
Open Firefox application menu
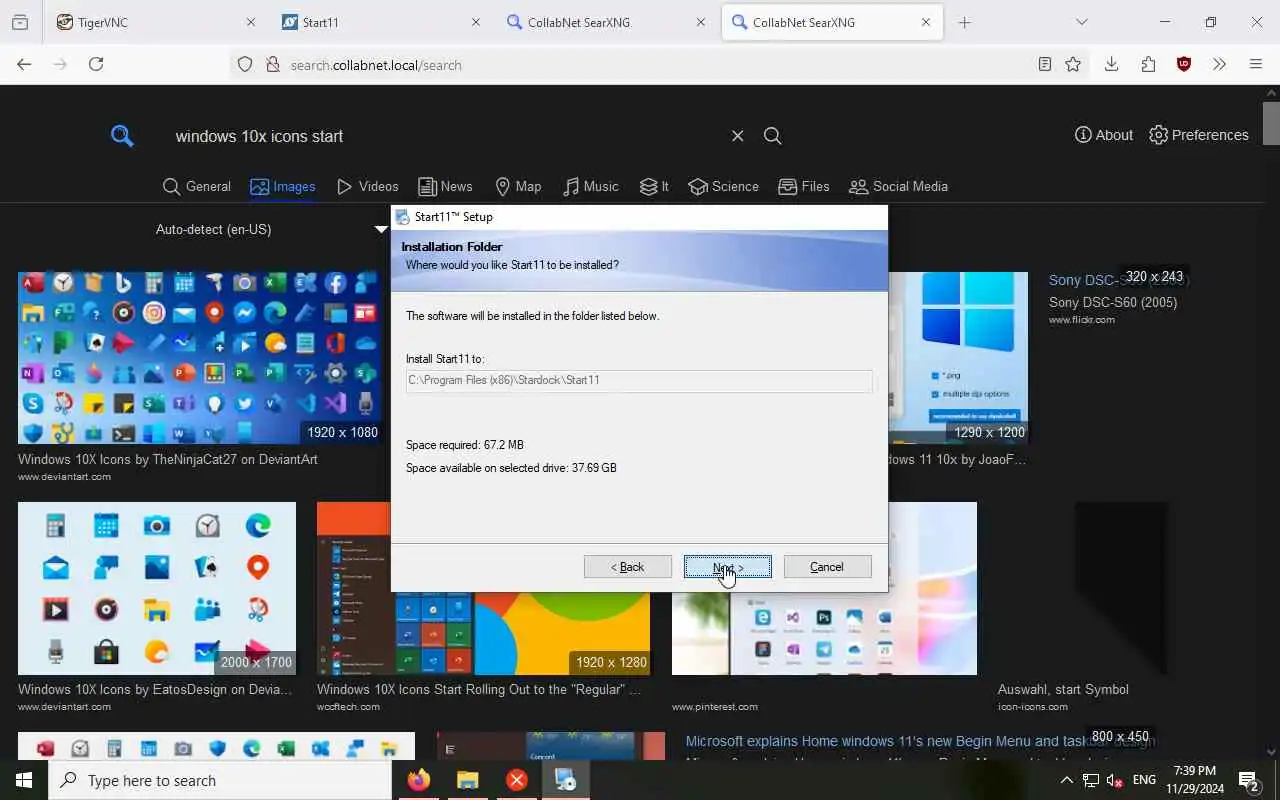pos(1256,64)
